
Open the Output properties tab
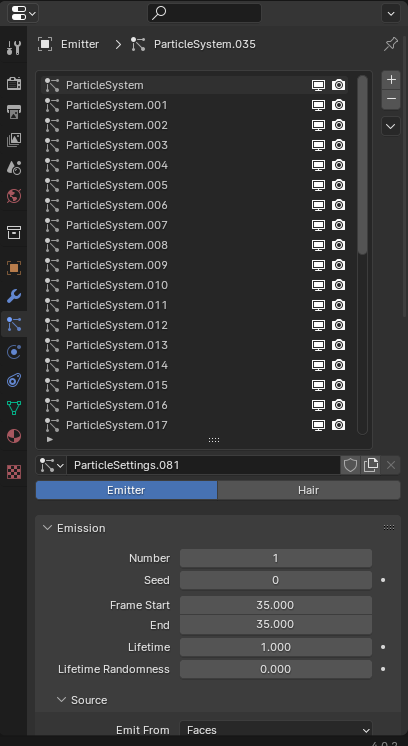tap(14, 112)
